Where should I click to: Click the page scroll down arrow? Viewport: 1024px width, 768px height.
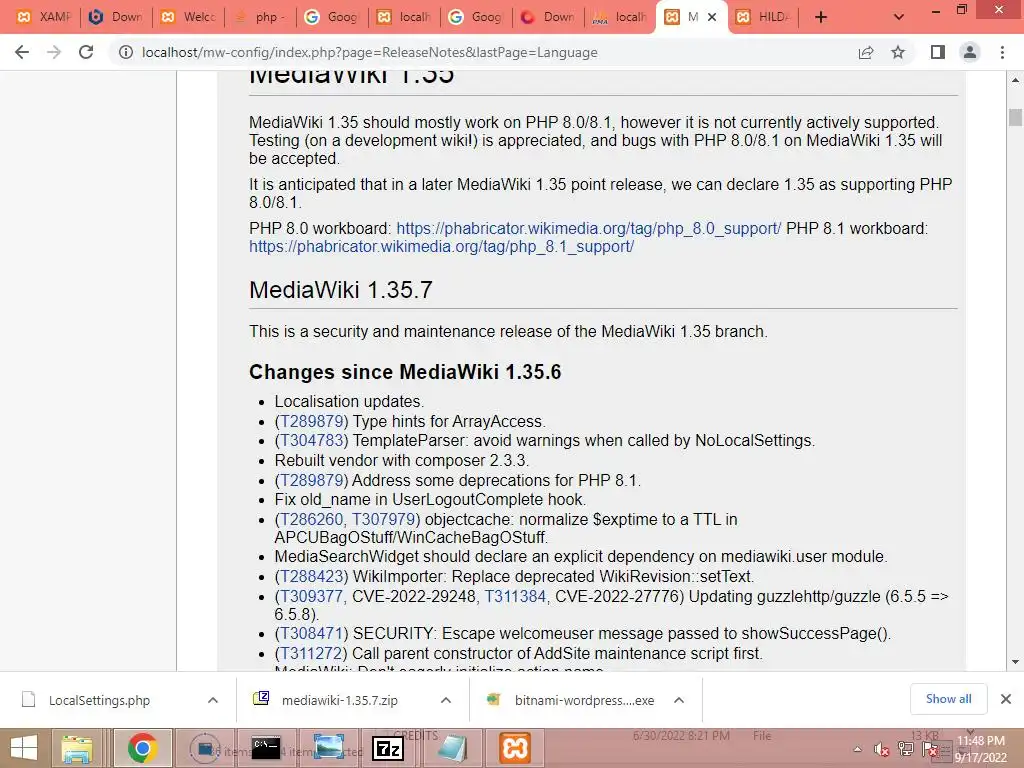coord(1015,662)
